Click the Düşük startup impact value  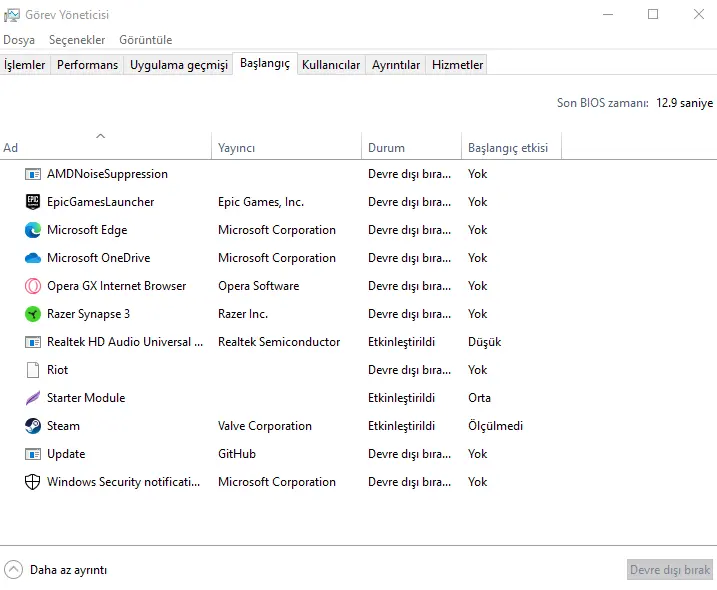(x=484, y=342)
